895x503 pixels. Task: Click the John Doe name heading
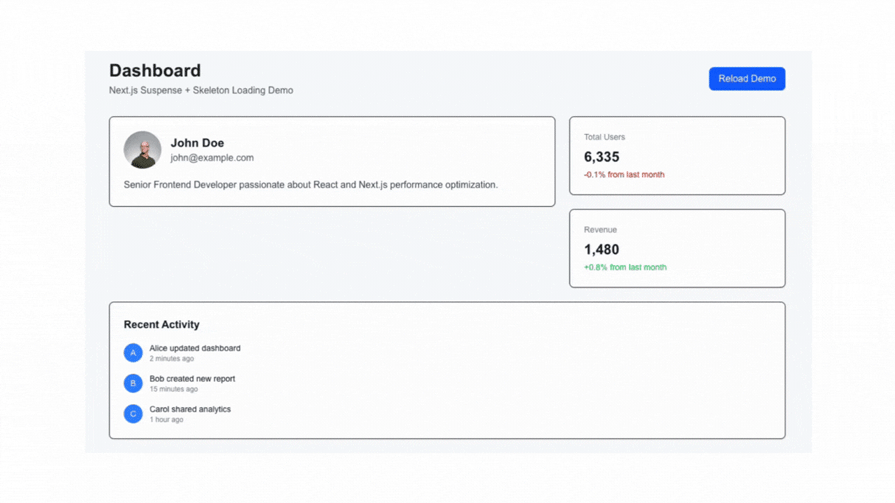[x=197, y=143]
